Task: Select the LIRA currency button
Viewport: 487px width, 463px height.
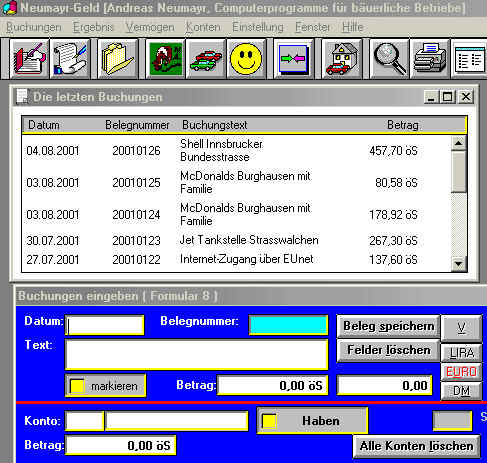Action: click(461, 353)
